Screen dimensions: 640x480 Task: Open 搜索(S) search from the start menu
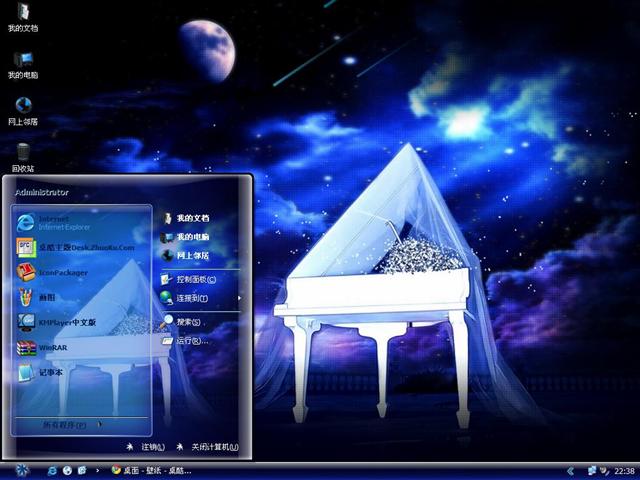(180, 322)
